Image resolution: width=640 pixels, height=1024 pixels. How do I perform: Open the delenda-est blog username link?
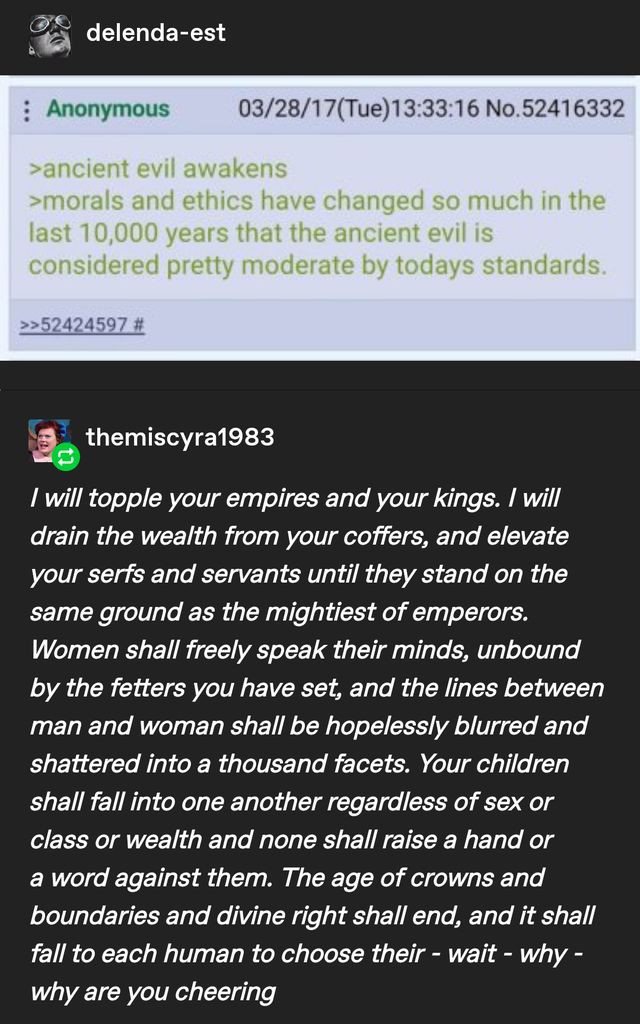pyautogui.click(x=156, y=33)
